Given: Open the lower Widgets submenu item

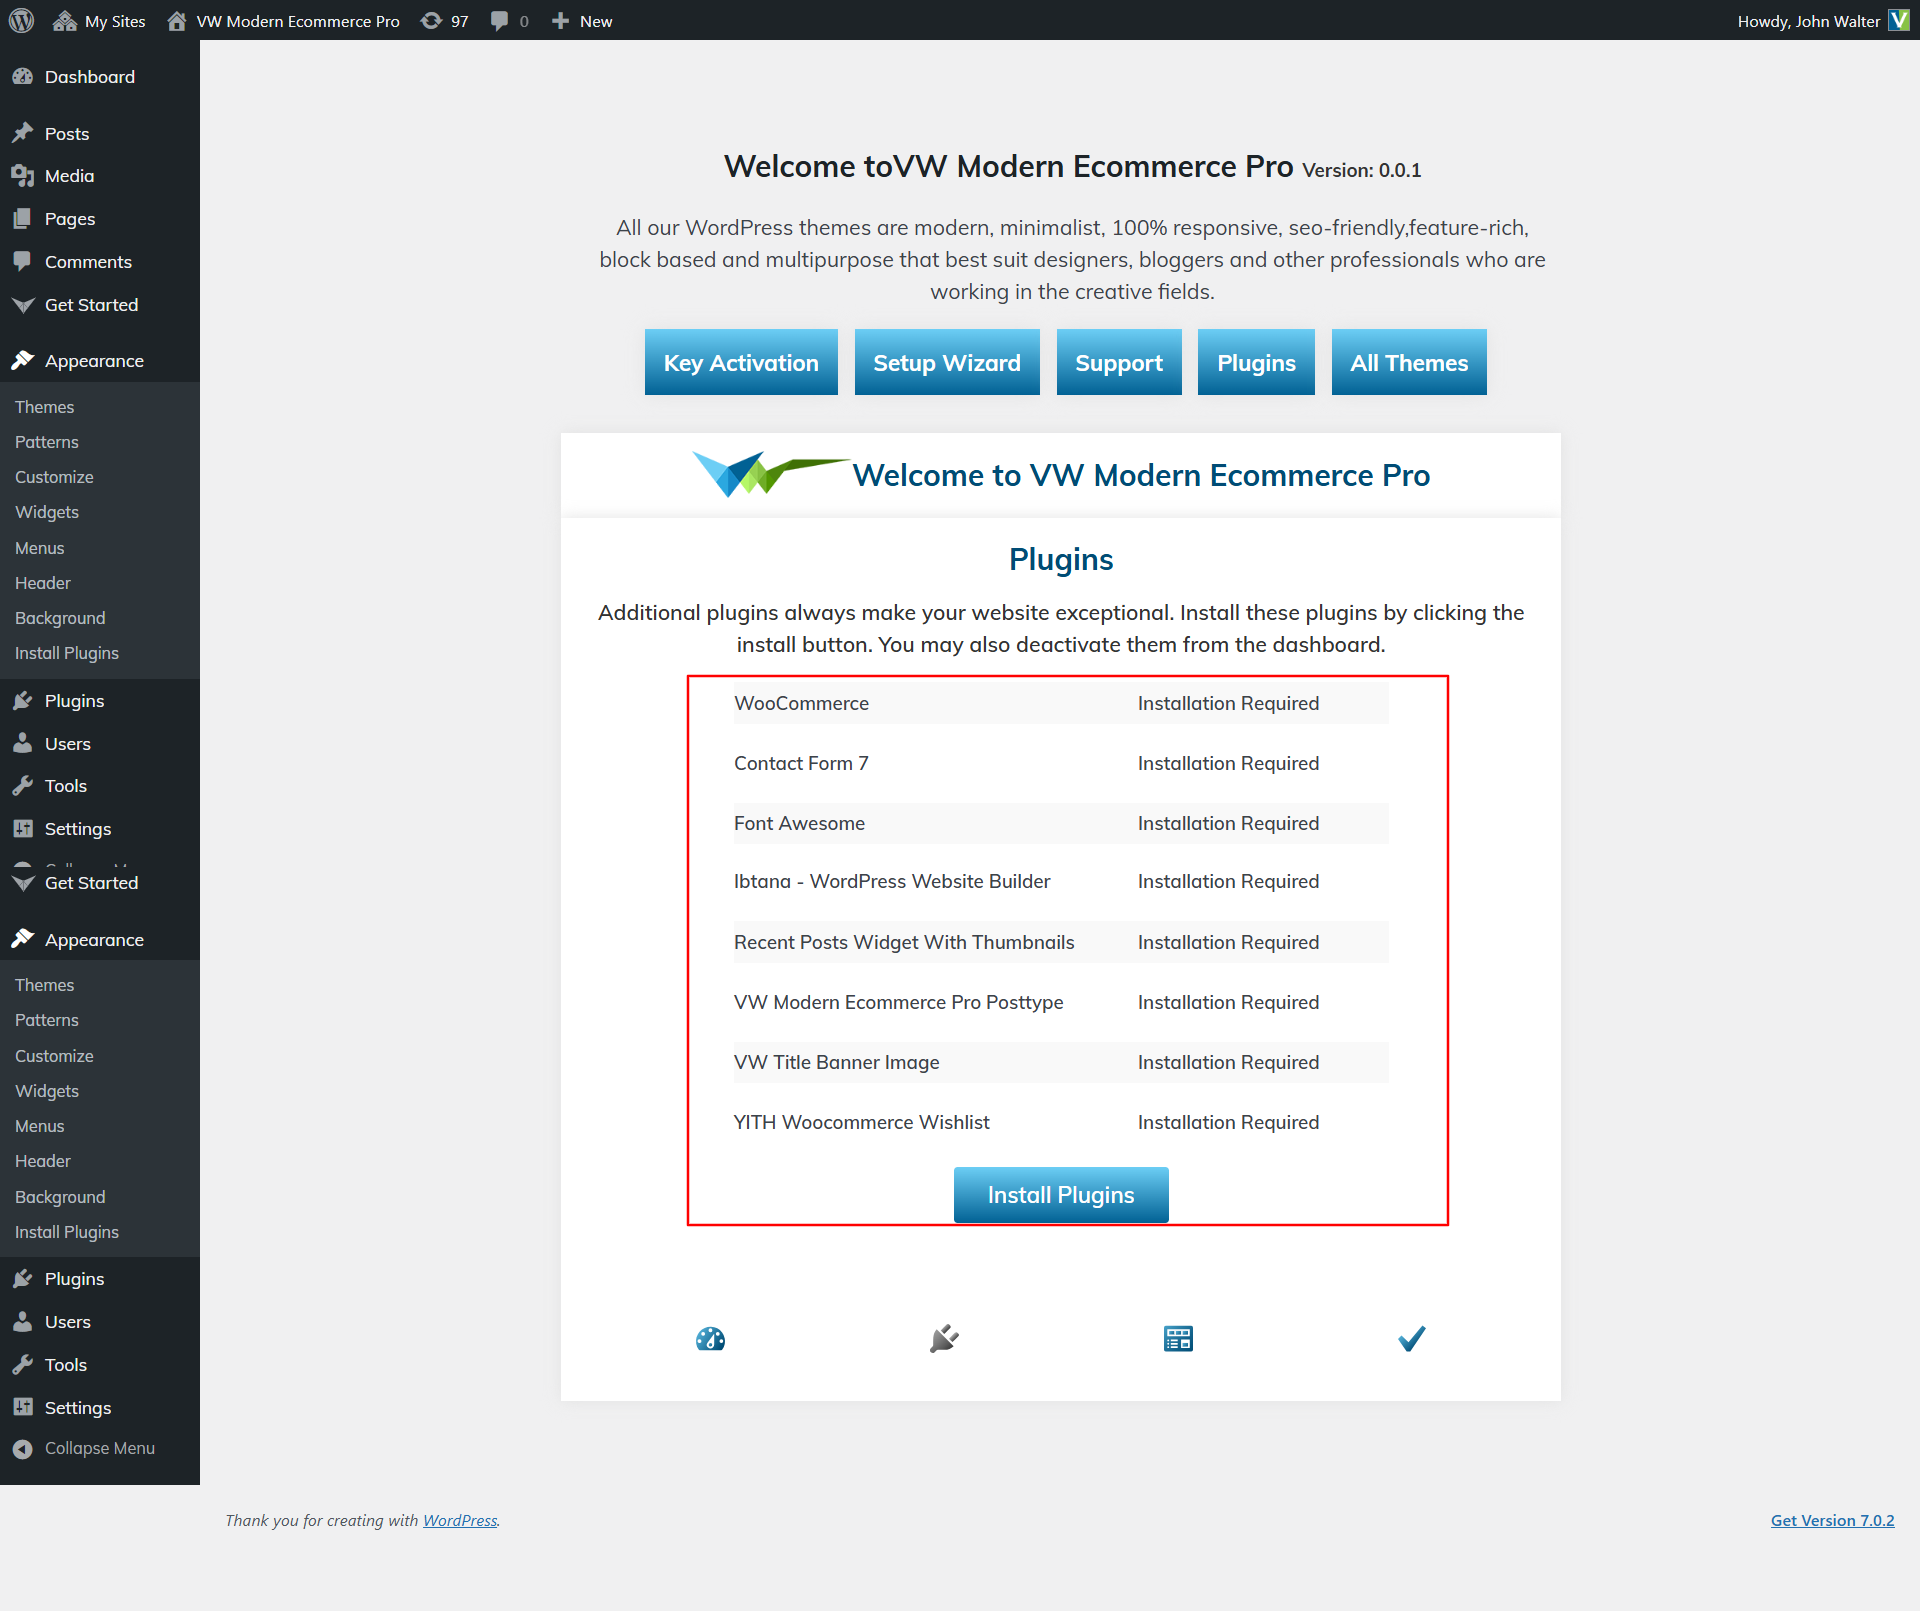Looking at the screenshot, I should coord(47,1091).
